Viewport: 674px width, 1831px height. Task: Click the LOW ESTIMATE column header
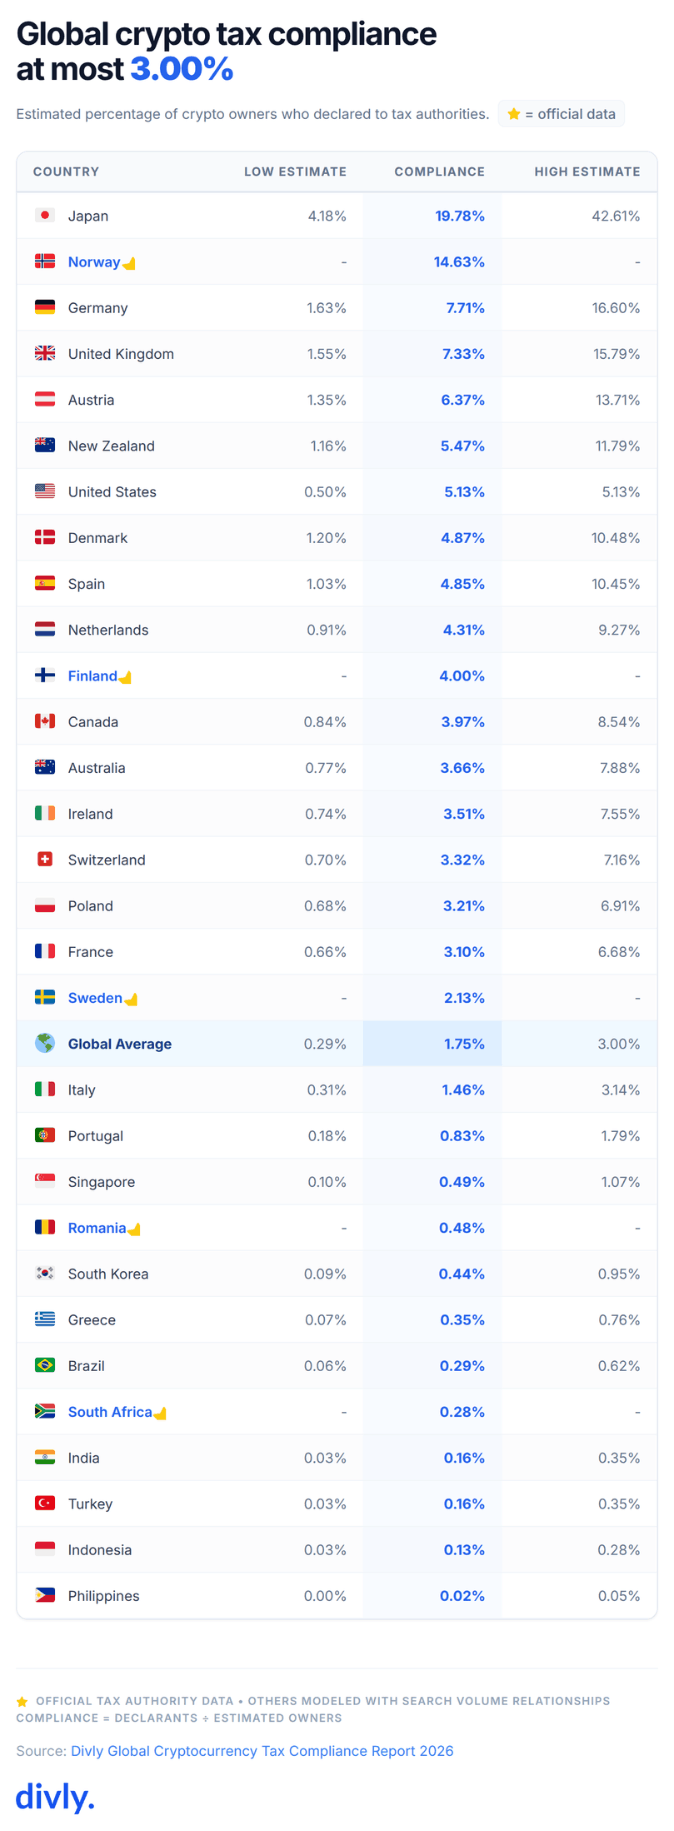click(x=295, y=171)
